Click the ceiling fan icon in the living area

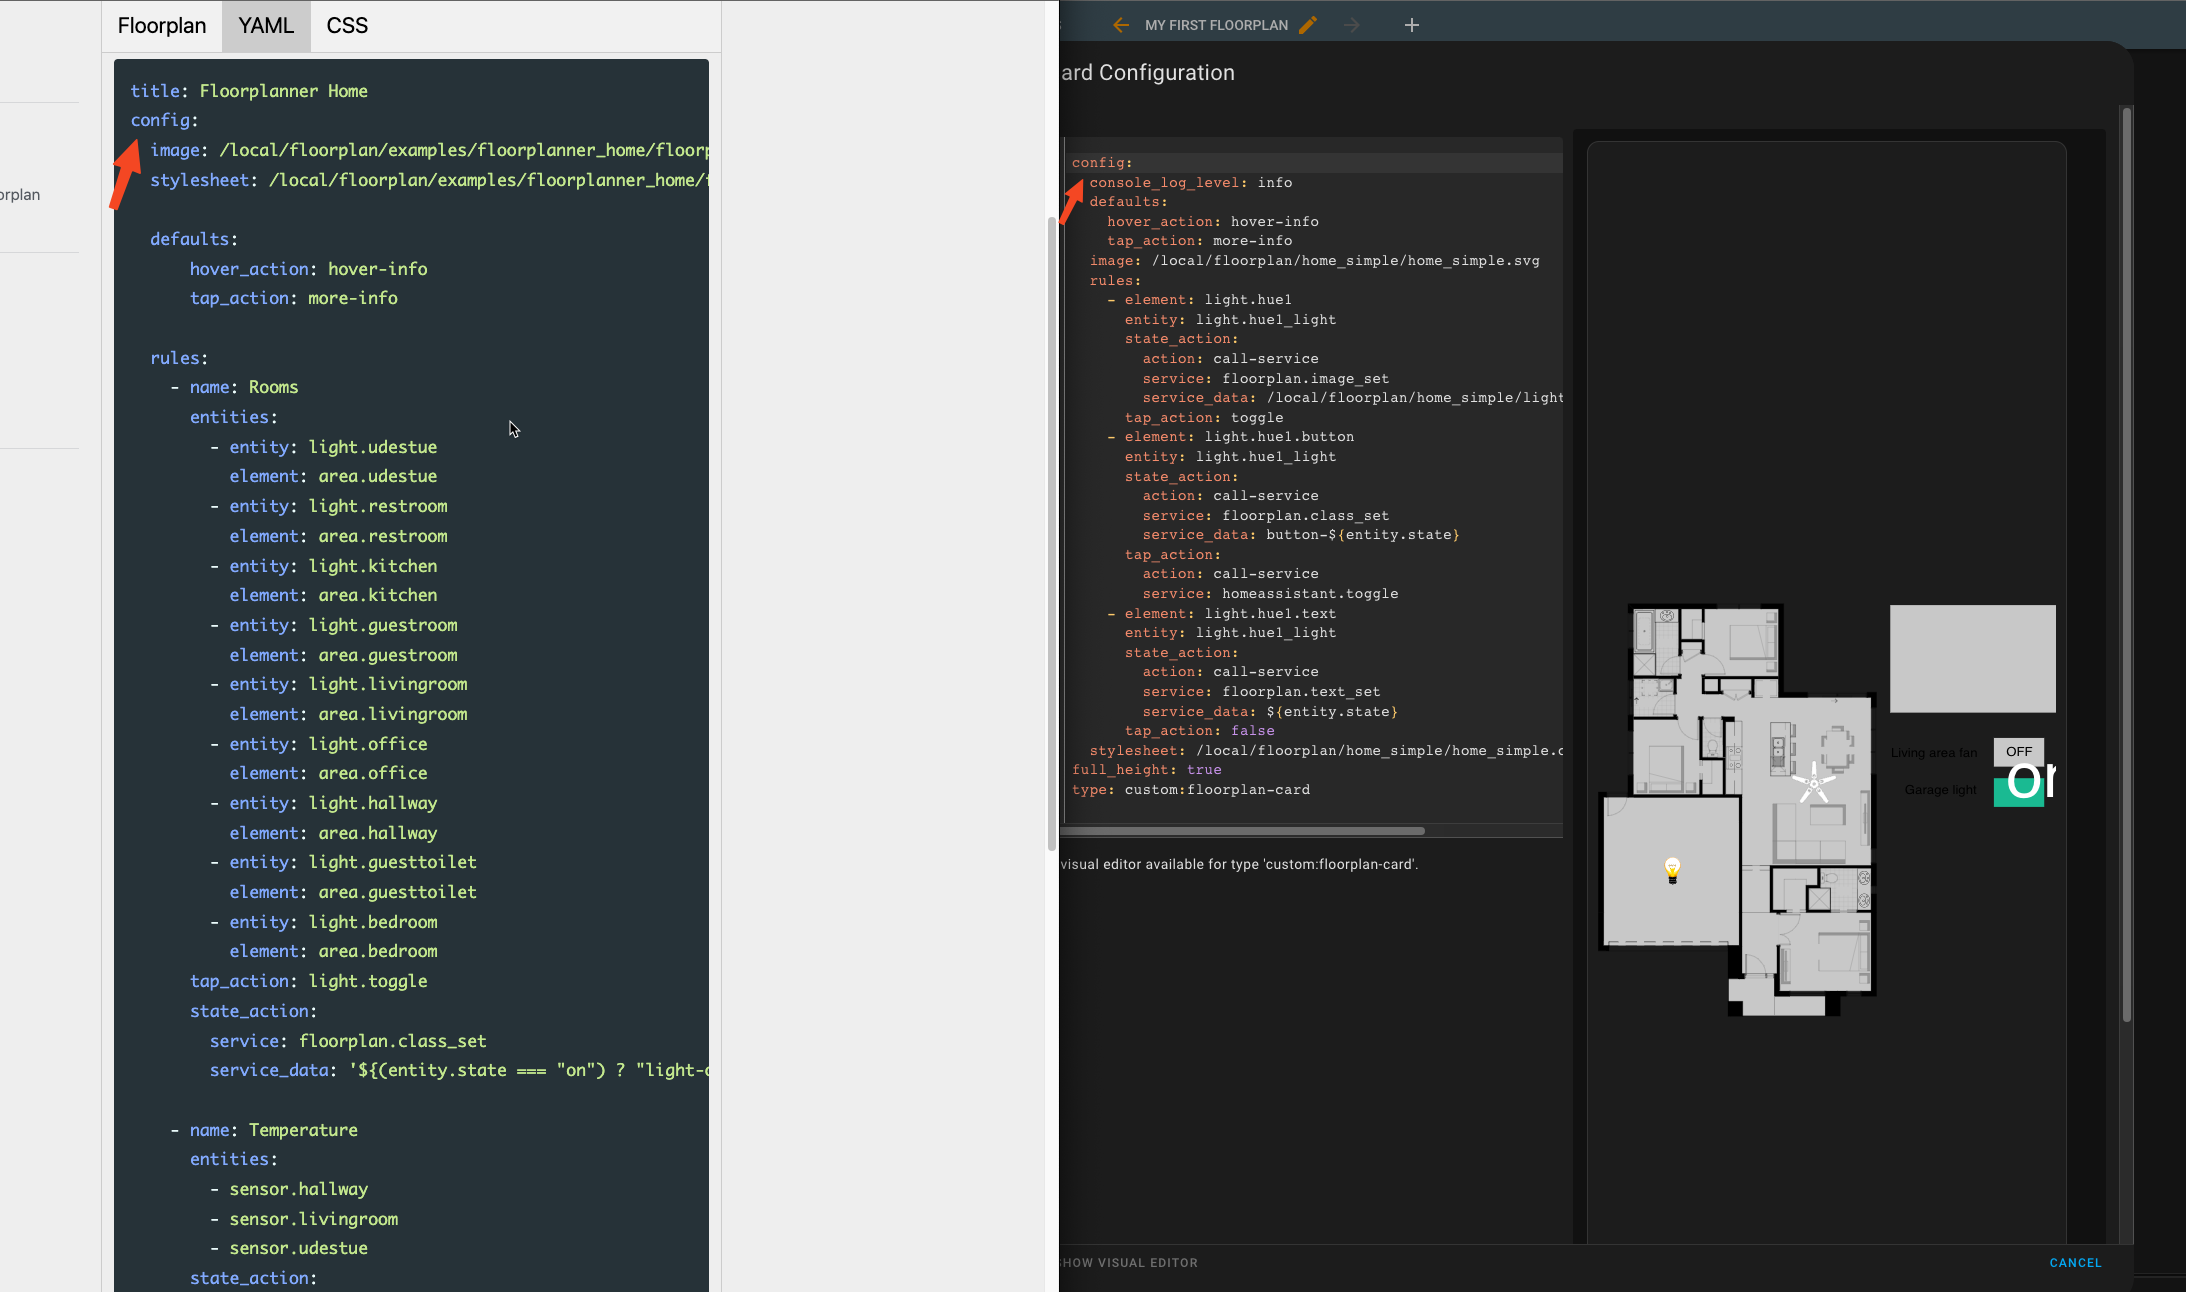tap(1813, 784)
